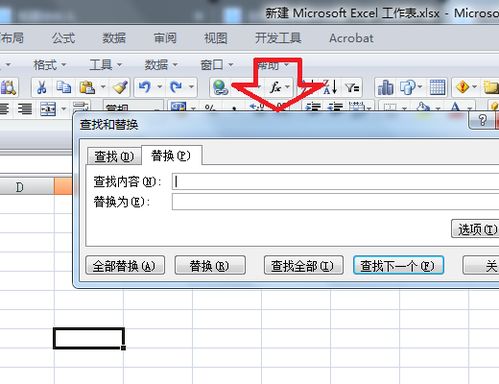Click the Undo arrow icon
The image size is (499, 384).
tap(145, 88)
